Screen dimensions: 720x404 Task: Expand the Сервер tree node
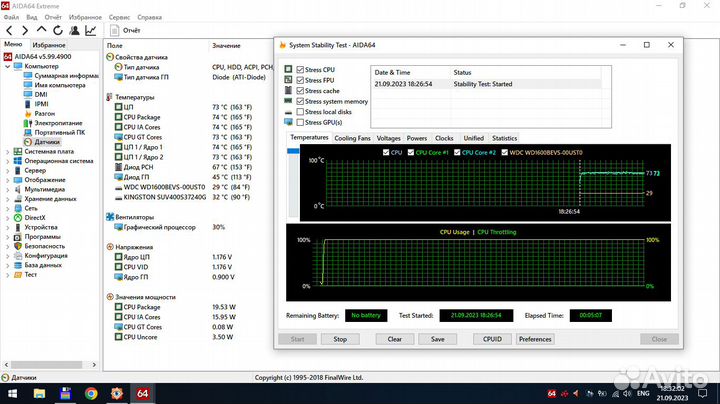click(7, 170)
